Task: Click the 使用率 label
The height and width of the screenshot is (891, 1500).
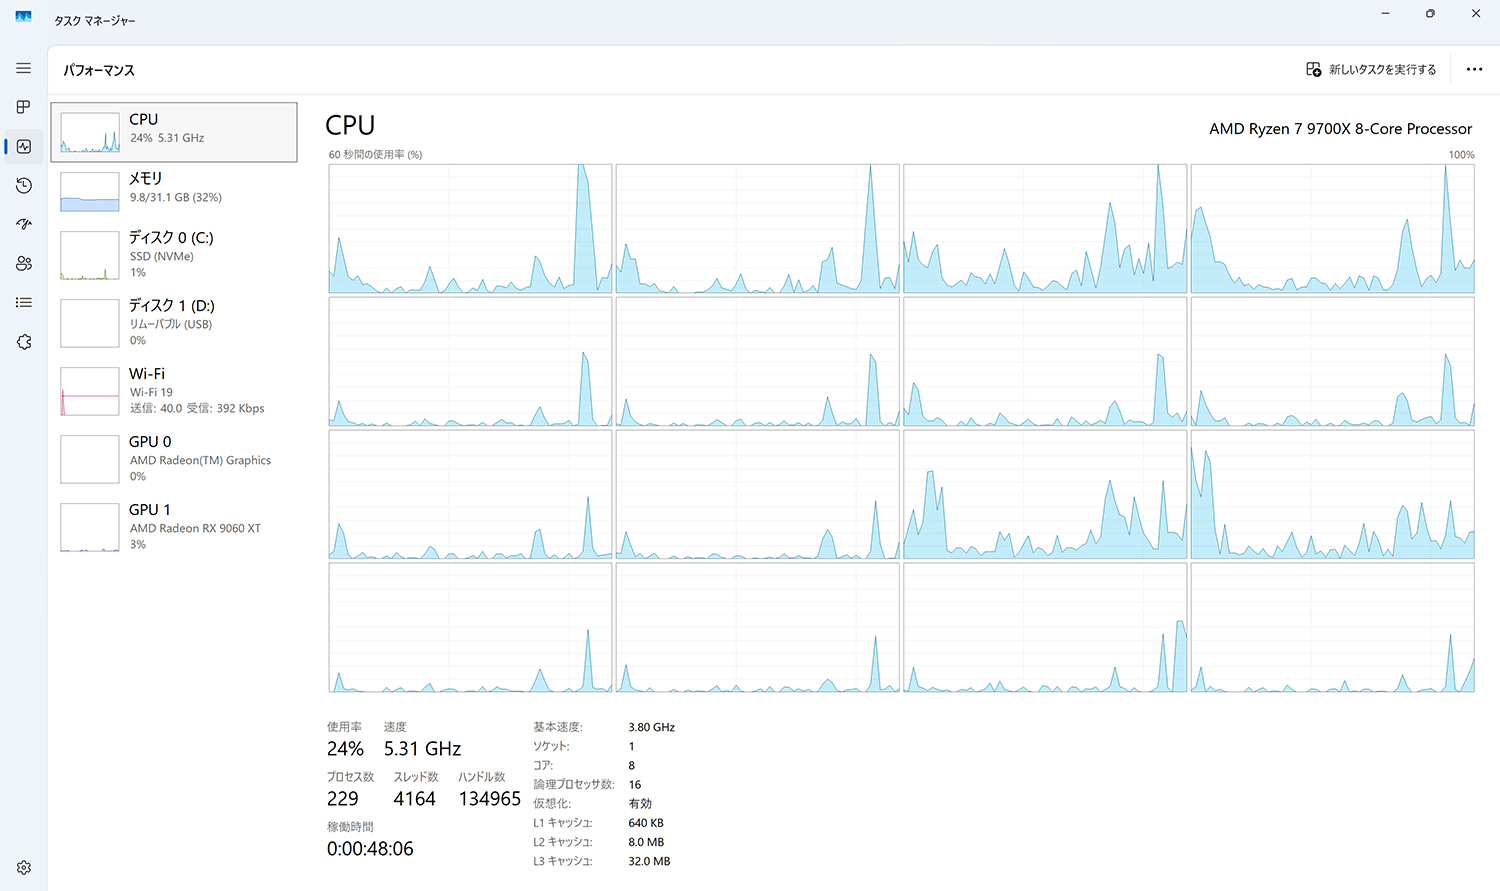Action: 344,727
